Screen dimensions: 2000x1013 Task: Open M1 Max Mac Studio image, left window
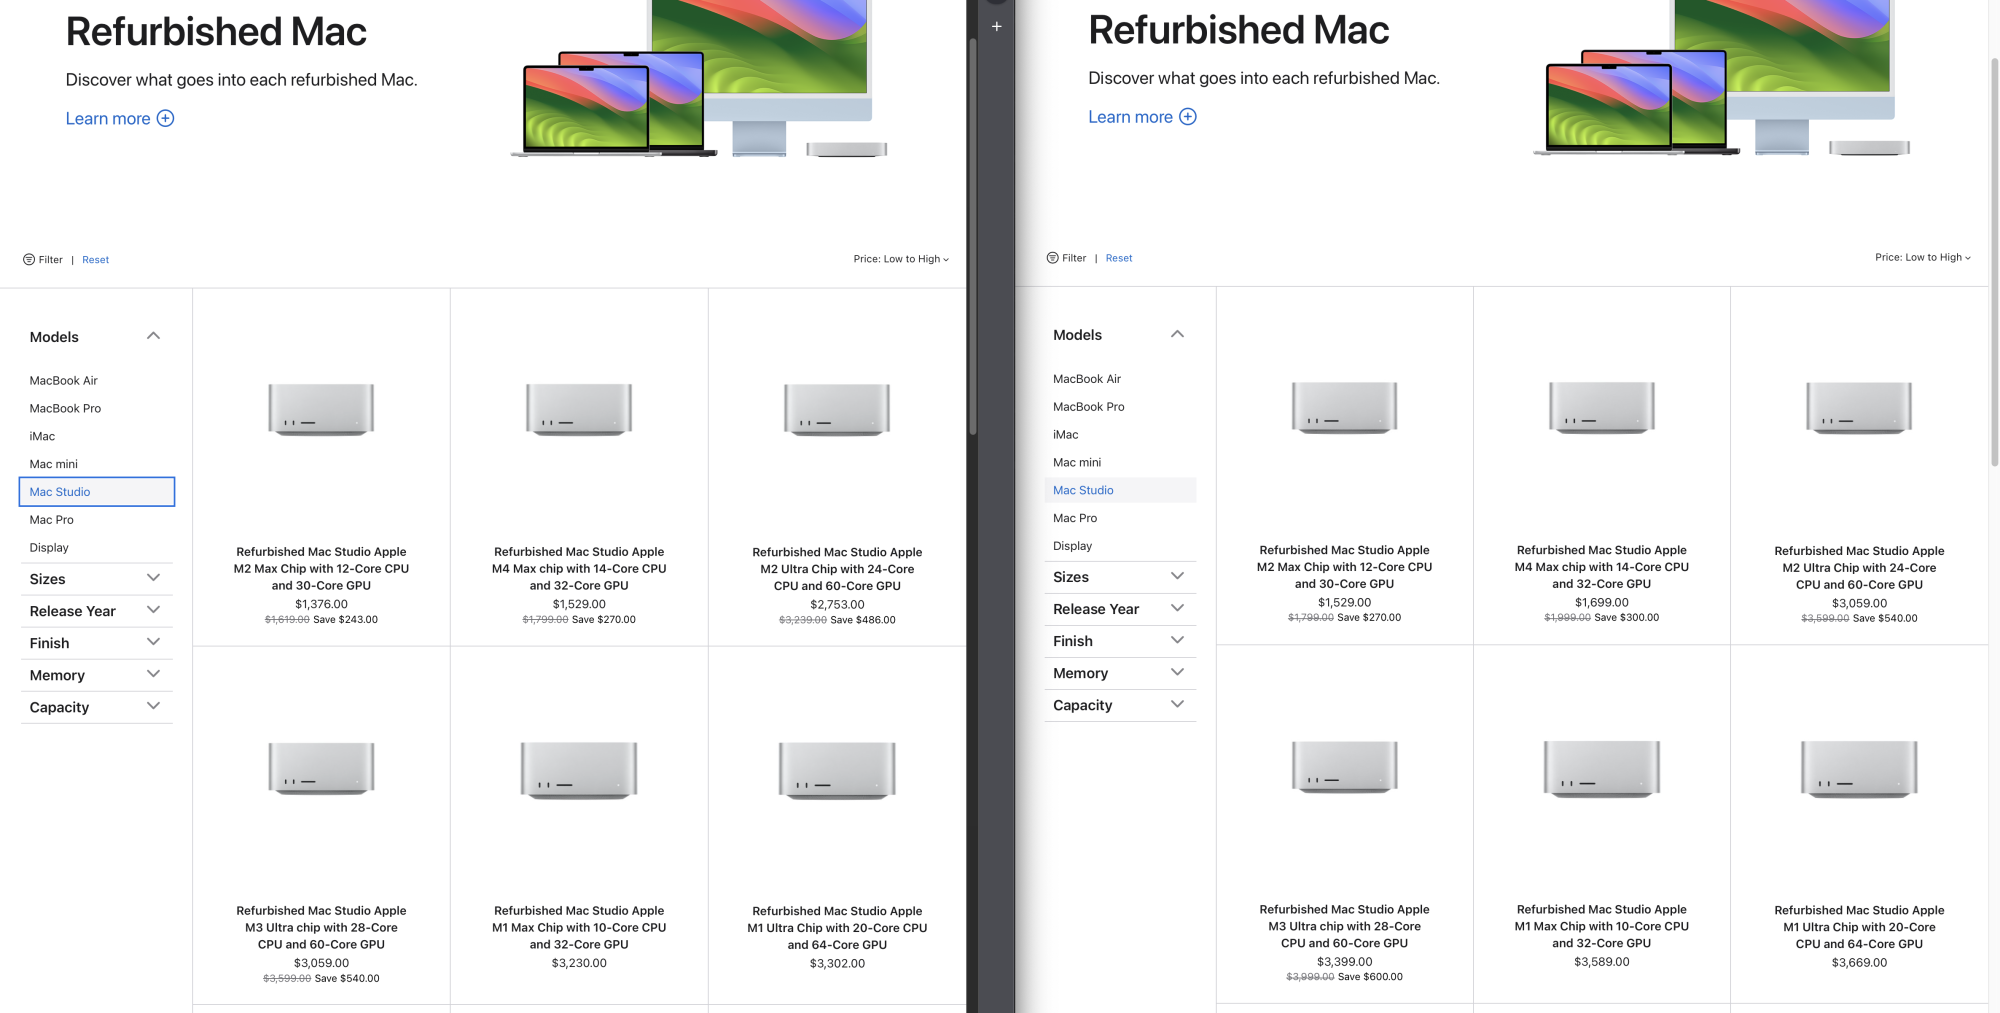click(579, 770)
